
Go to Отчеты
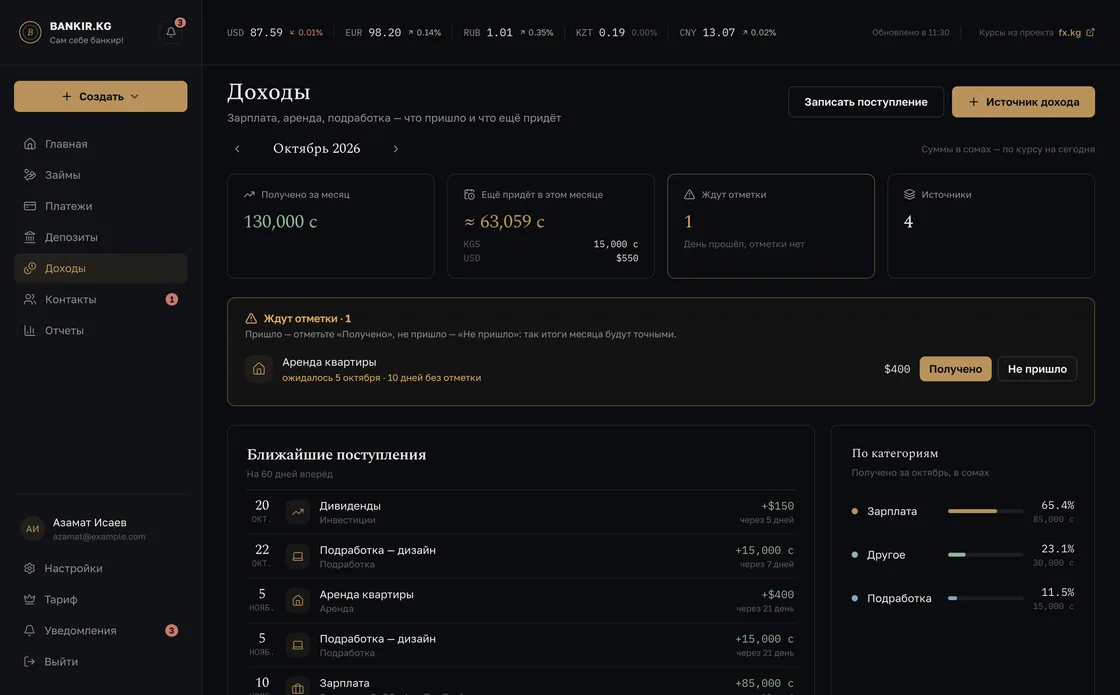[x=101, y=330]
